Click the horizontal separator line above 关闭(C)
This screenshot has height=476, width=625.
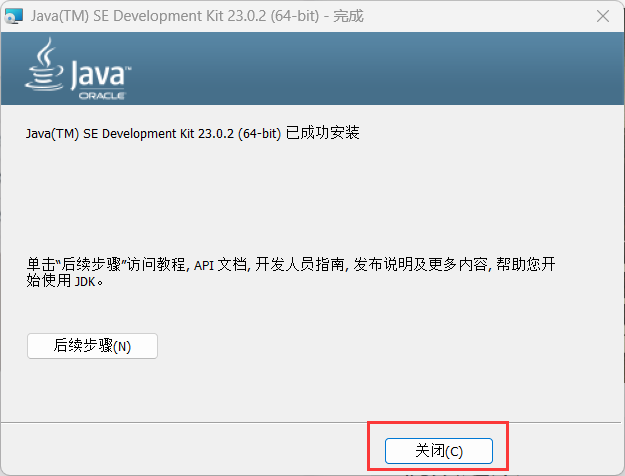(x=312, y=422)
